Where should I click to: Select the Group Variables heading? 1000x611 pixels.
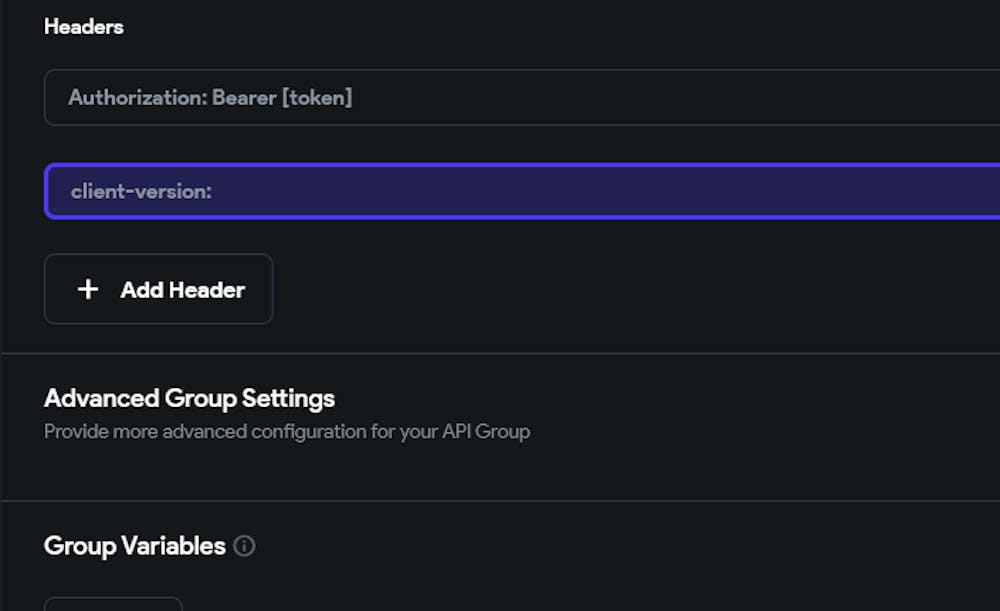point(134,546)
